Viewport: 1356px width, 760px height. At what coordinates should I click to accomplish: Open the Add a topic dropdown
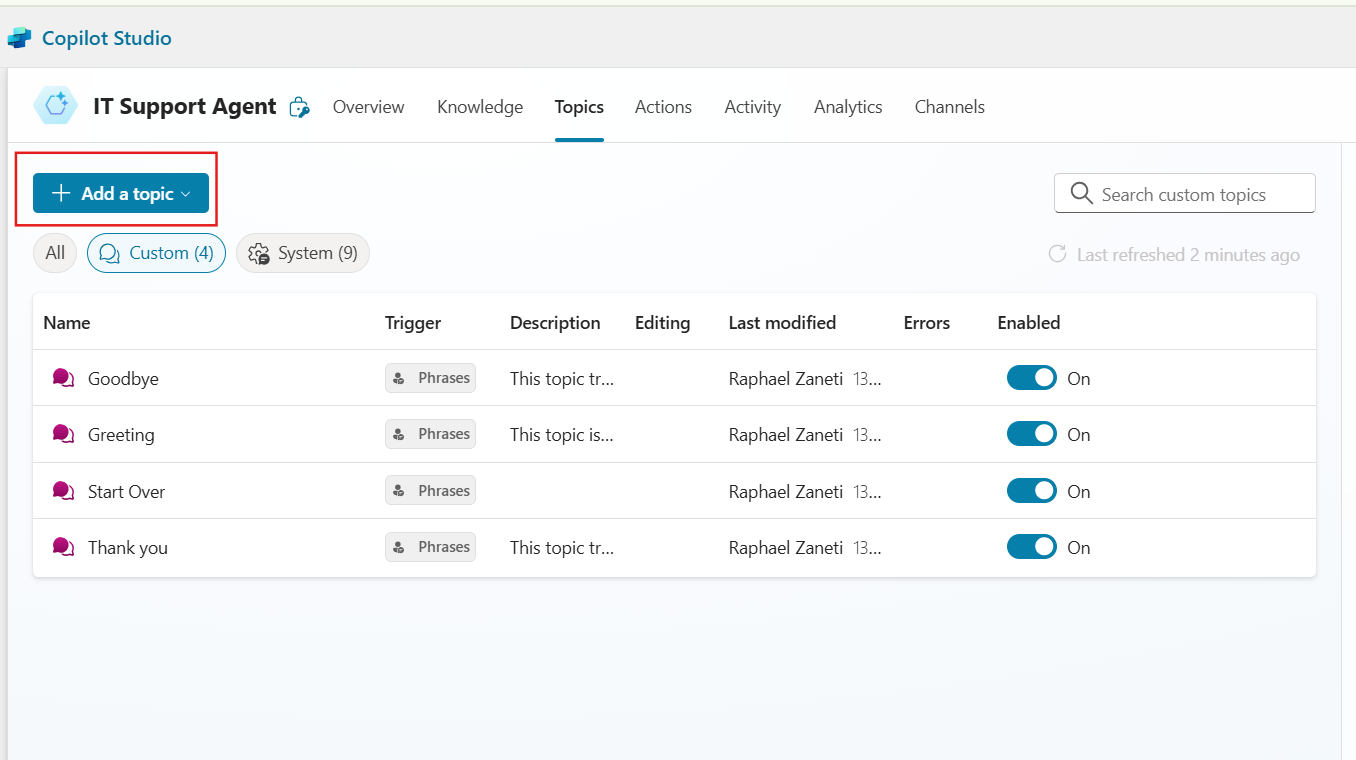121,193
